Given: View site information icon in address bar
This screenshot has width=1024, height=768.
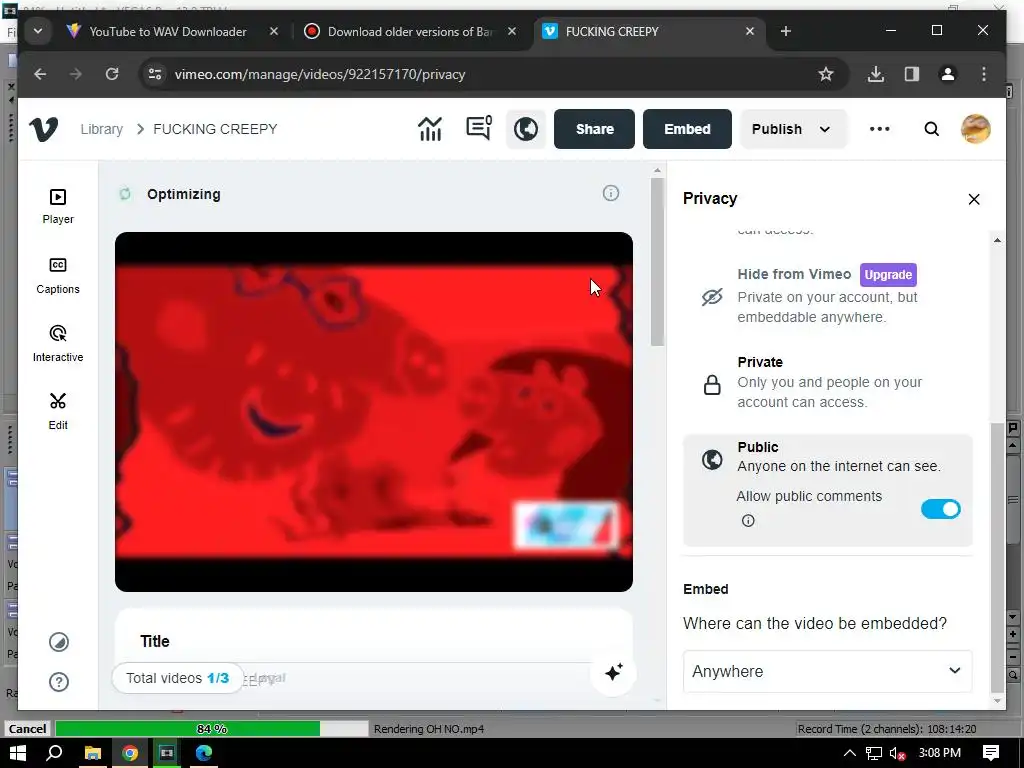Looking at the screenshot, I should pyautogui.click(x=155, y=74).
